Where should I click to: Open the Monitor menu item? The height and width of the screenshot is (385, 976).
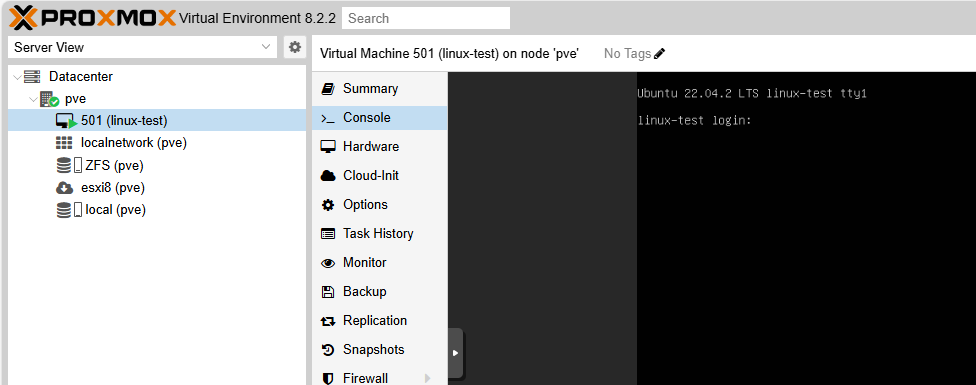tap(380, 262)
